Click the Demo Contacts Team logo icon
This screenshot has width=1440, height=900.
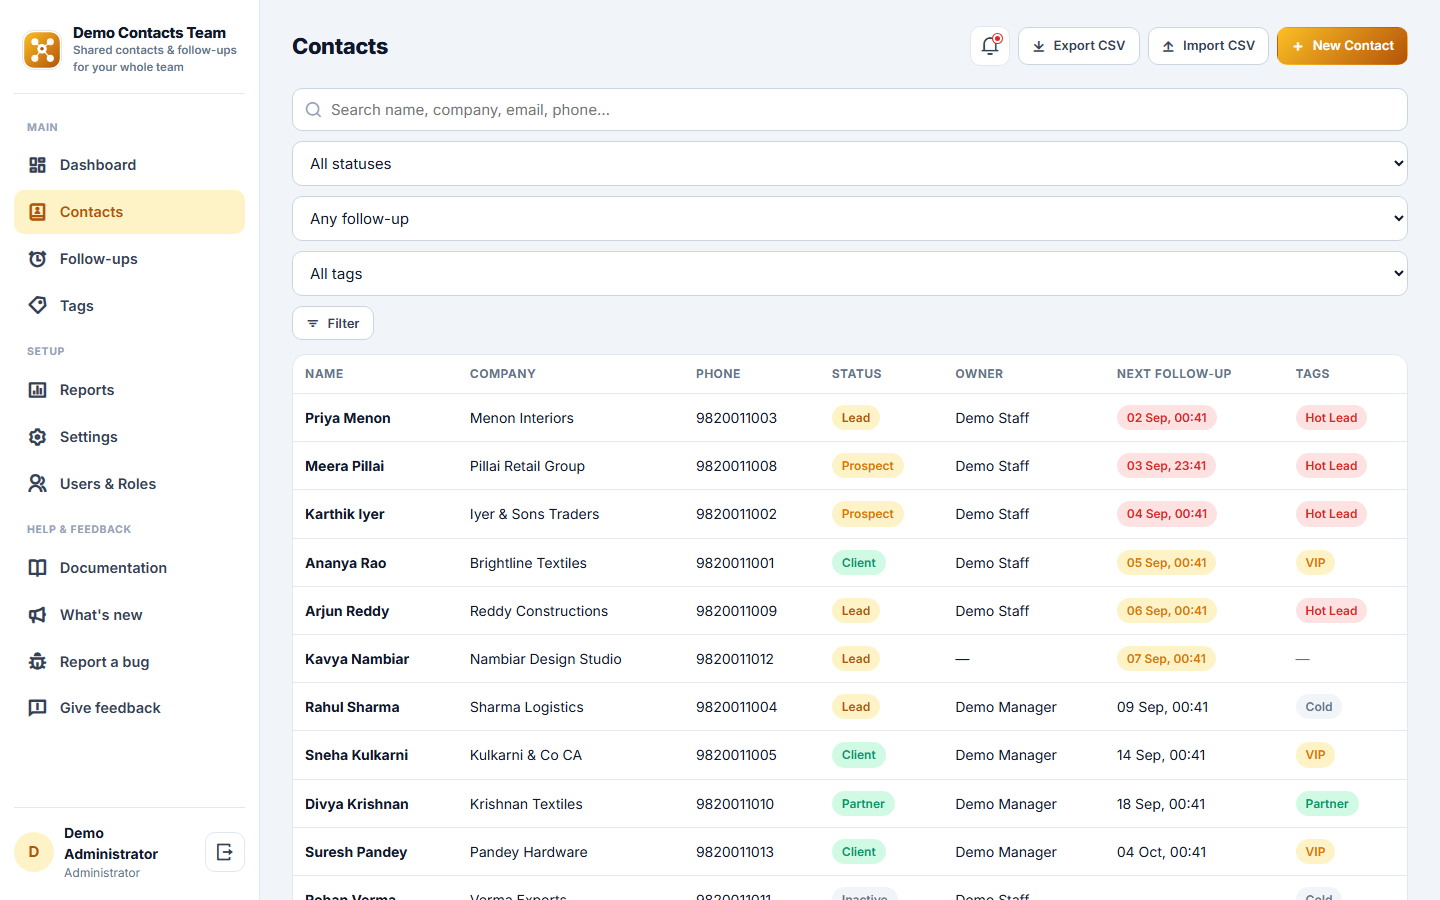point(42,50)
